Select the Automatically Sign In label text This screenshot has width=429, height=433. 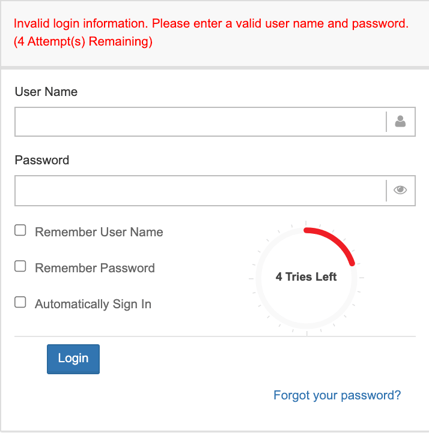tap(93, 304)
